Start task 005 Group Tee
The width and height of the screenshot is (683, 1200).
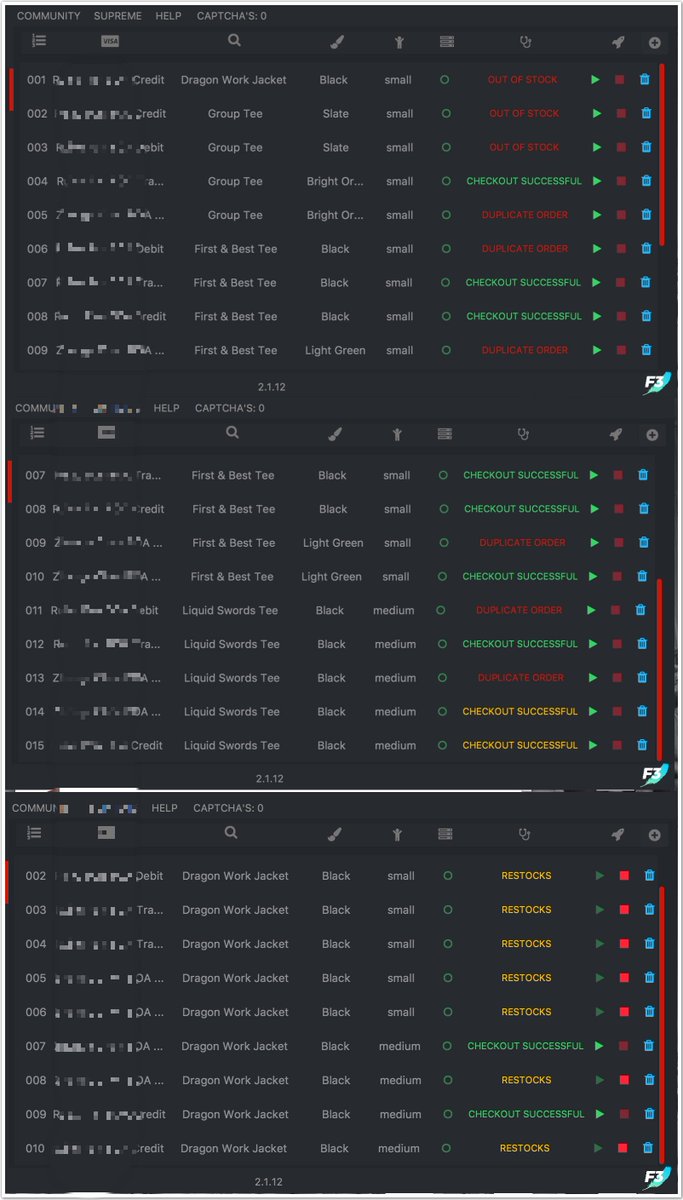(x=597, y=215)
